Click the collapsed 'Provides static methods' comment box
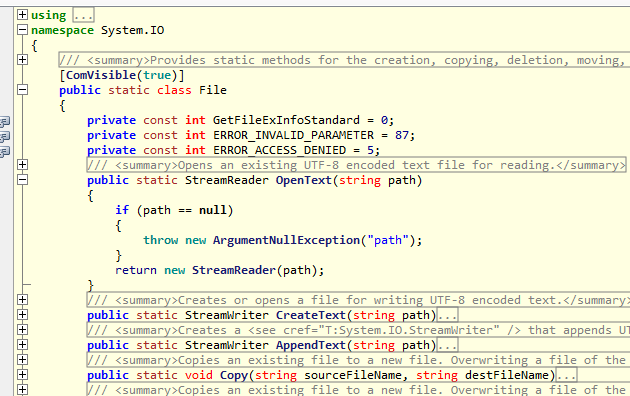This screenshot has width=630, height=396. [x=344, y=60]
